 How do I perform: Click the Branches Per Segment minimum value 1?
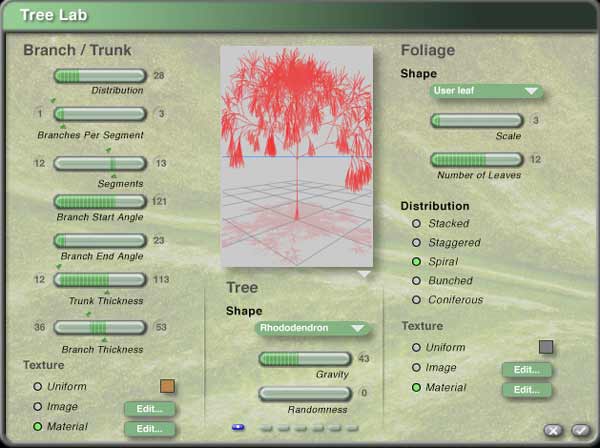[40, 114]
